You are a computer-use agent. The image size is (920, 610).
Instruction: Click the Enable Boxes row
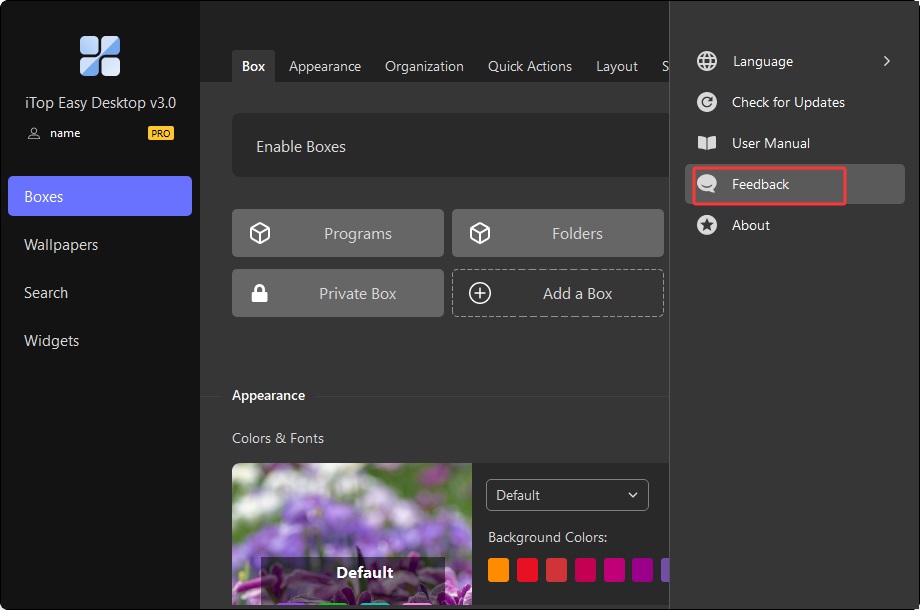click(451, 145)
